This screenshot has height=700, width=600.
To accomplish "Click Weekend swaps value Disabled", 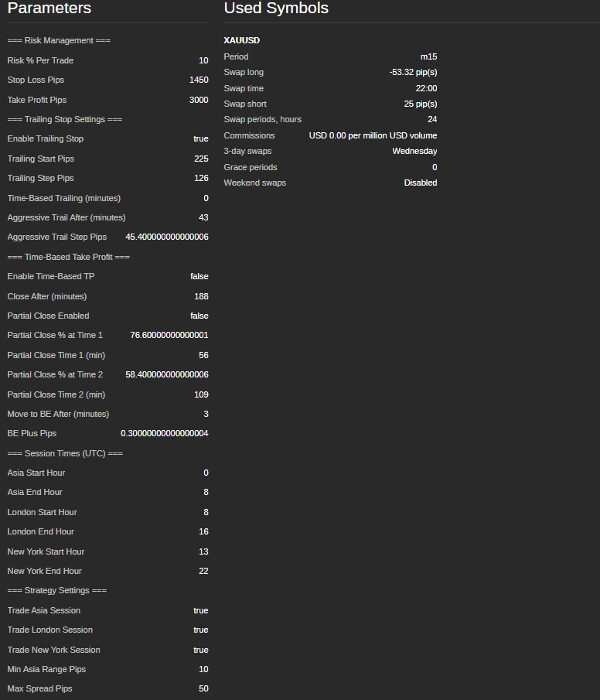I will (x=421, y=183).
